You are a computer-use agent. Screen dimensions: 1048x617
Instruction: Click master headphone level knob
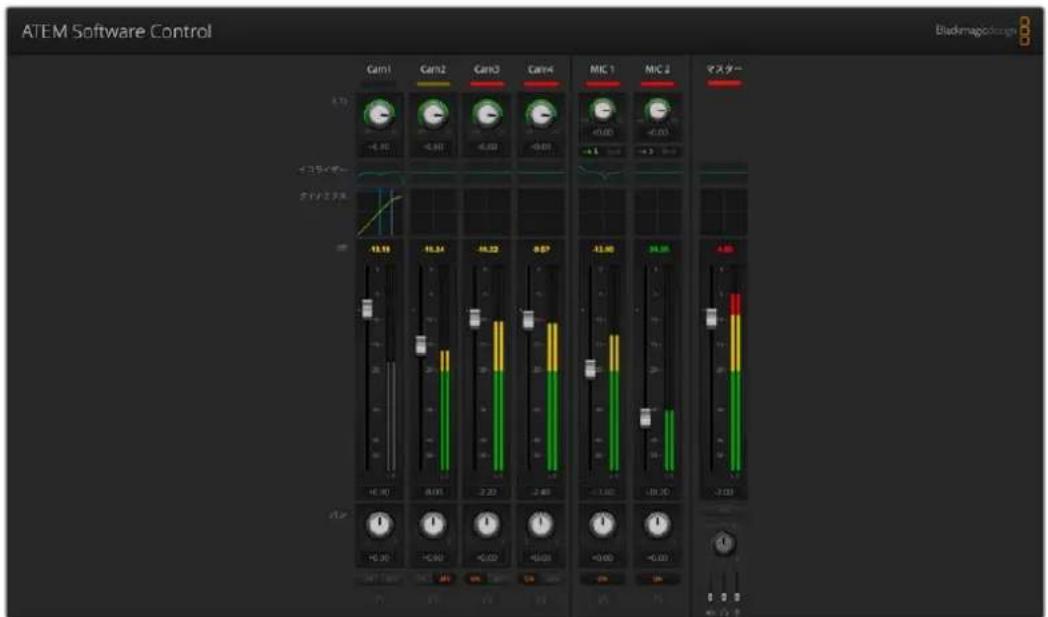pyautogui.click(x=724, y=544)
